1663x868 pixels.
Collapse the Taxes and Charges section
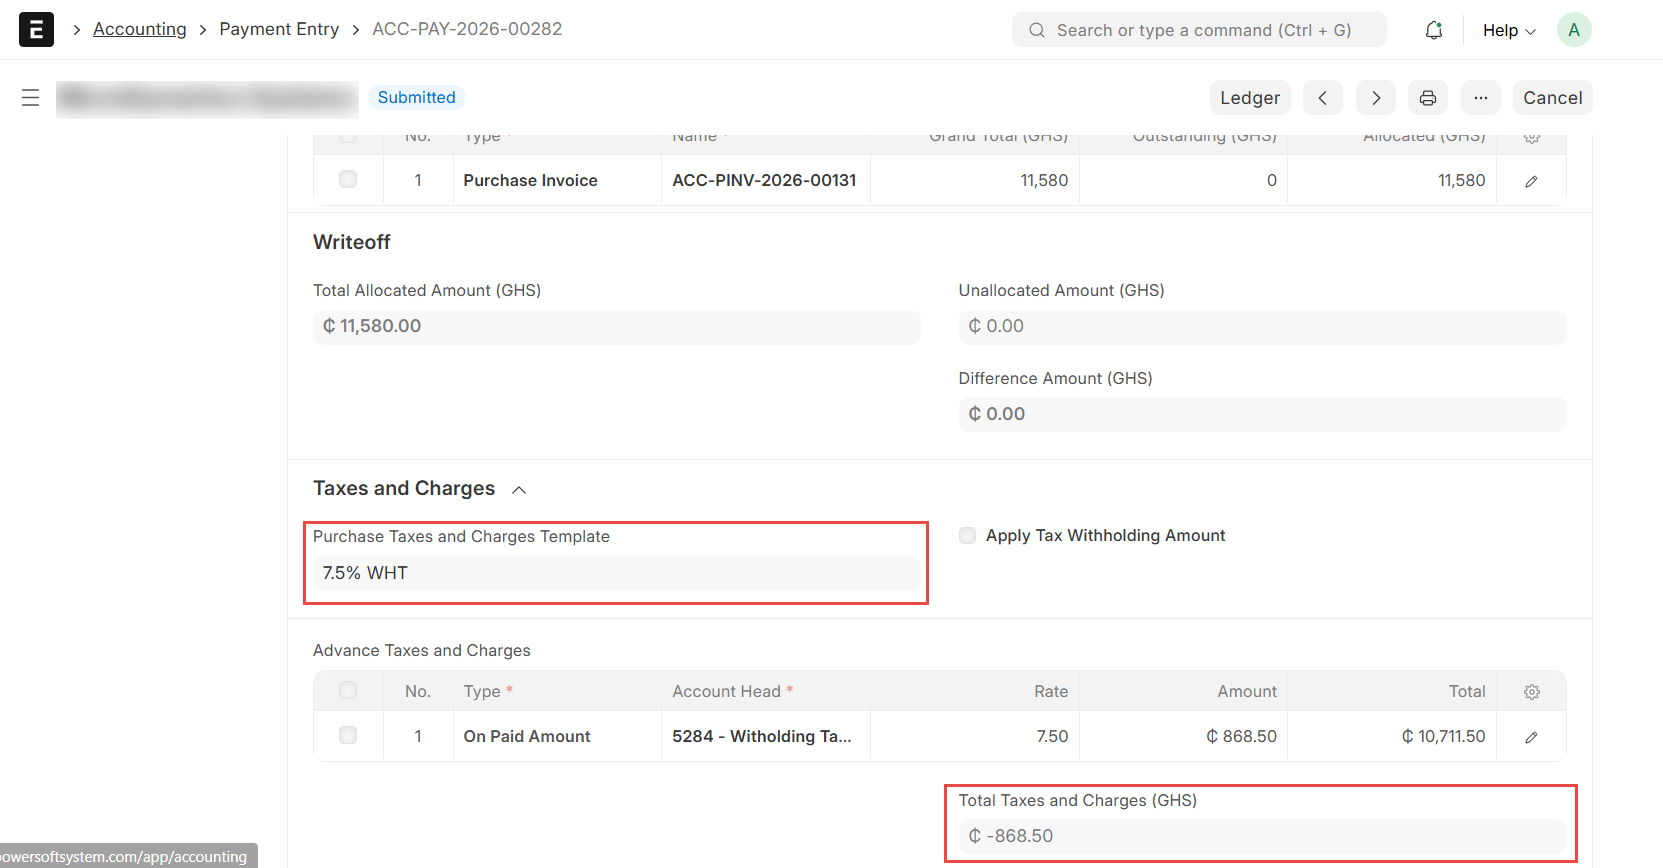[x=519, y=489]
